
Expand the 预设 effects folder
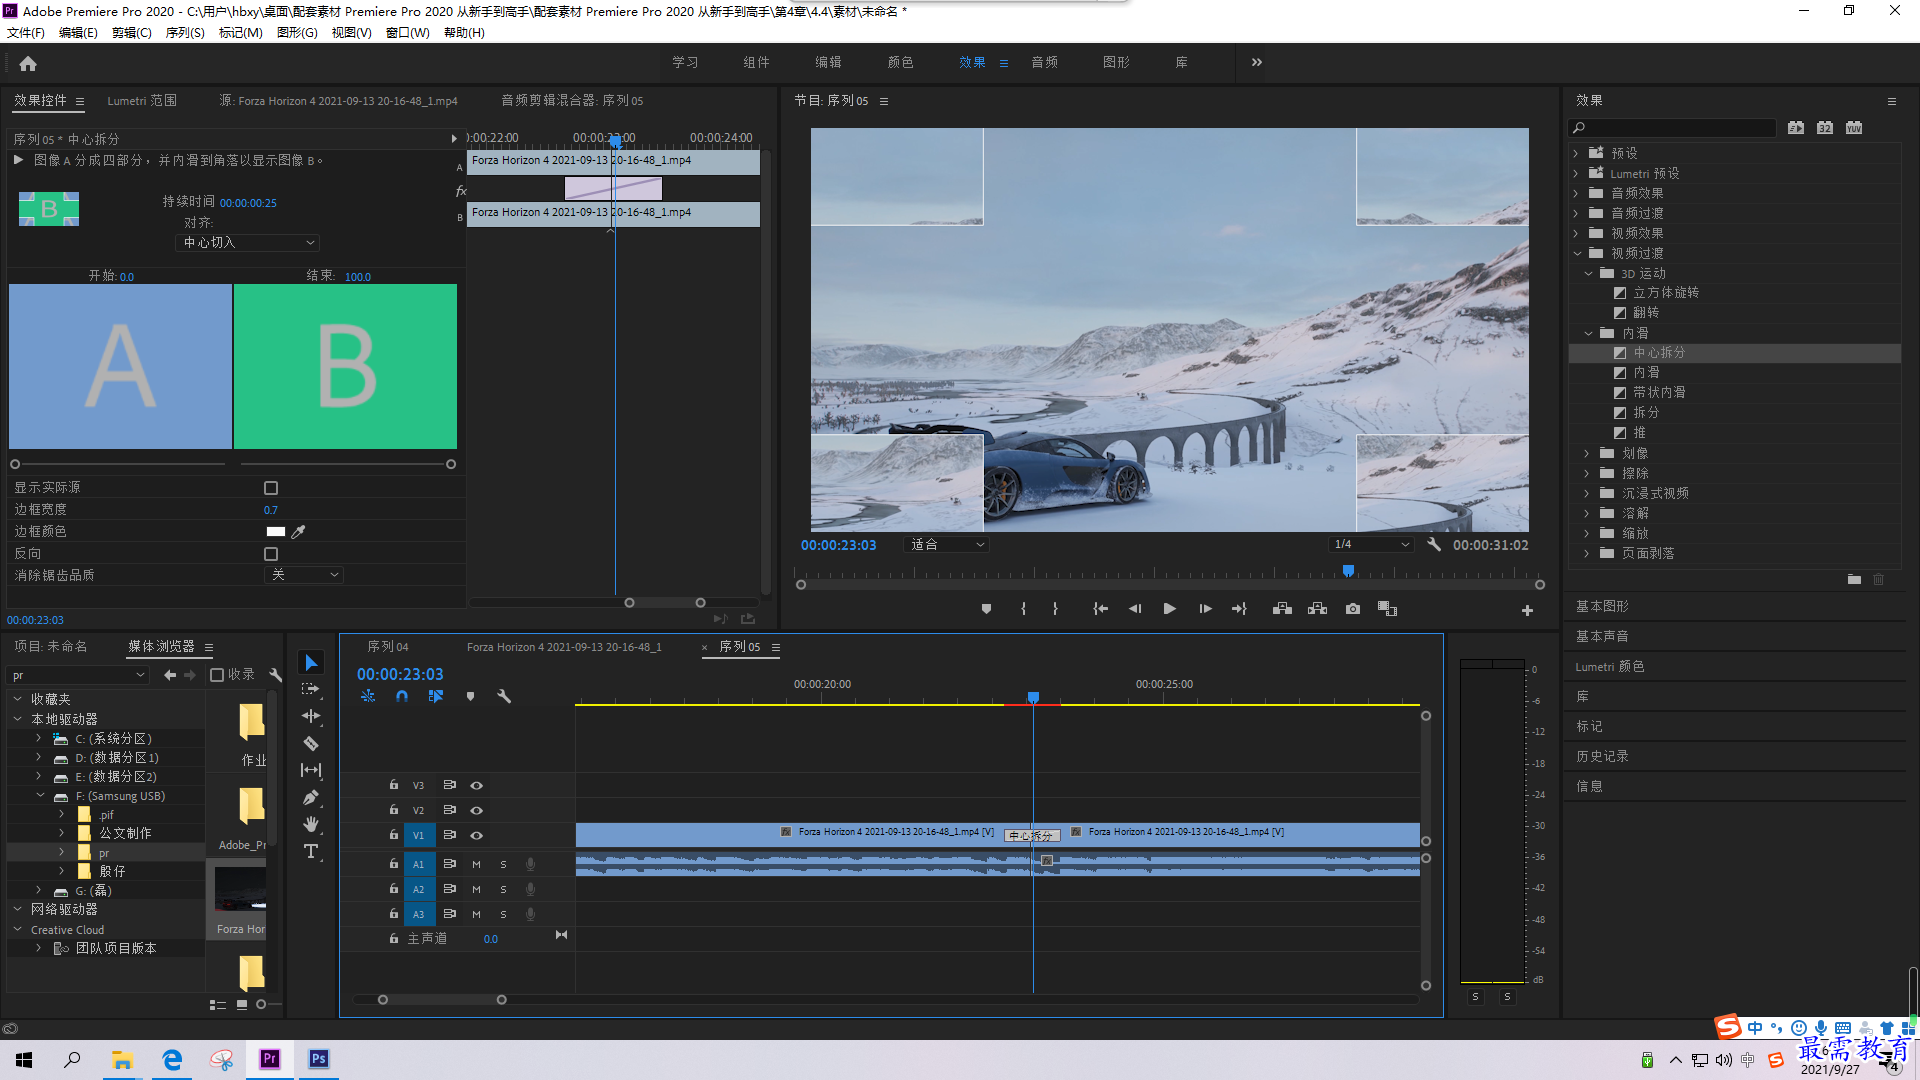pos(1576,153)
